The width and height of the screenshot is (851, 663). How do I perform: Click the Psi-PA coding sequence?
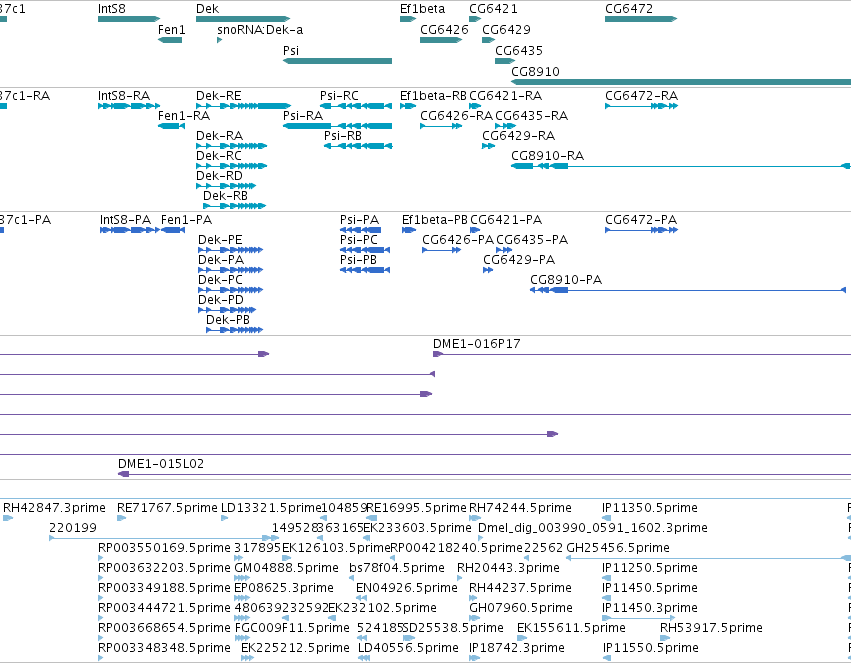[x=360, y=230]
